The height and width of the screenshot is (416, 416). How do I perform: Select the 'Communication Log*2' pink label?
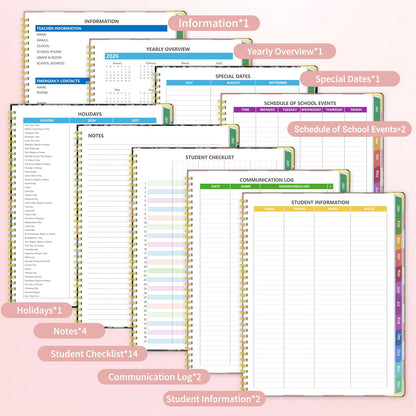pyautogui.click(x=154, y=377)
